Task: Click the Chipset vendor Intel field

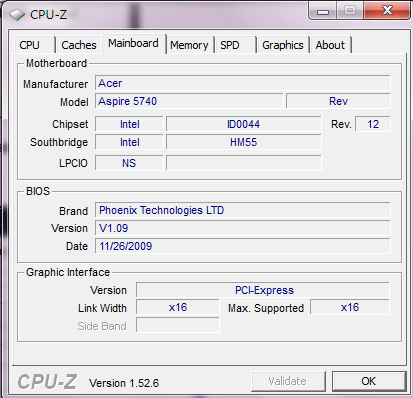Action: point(129,124)
